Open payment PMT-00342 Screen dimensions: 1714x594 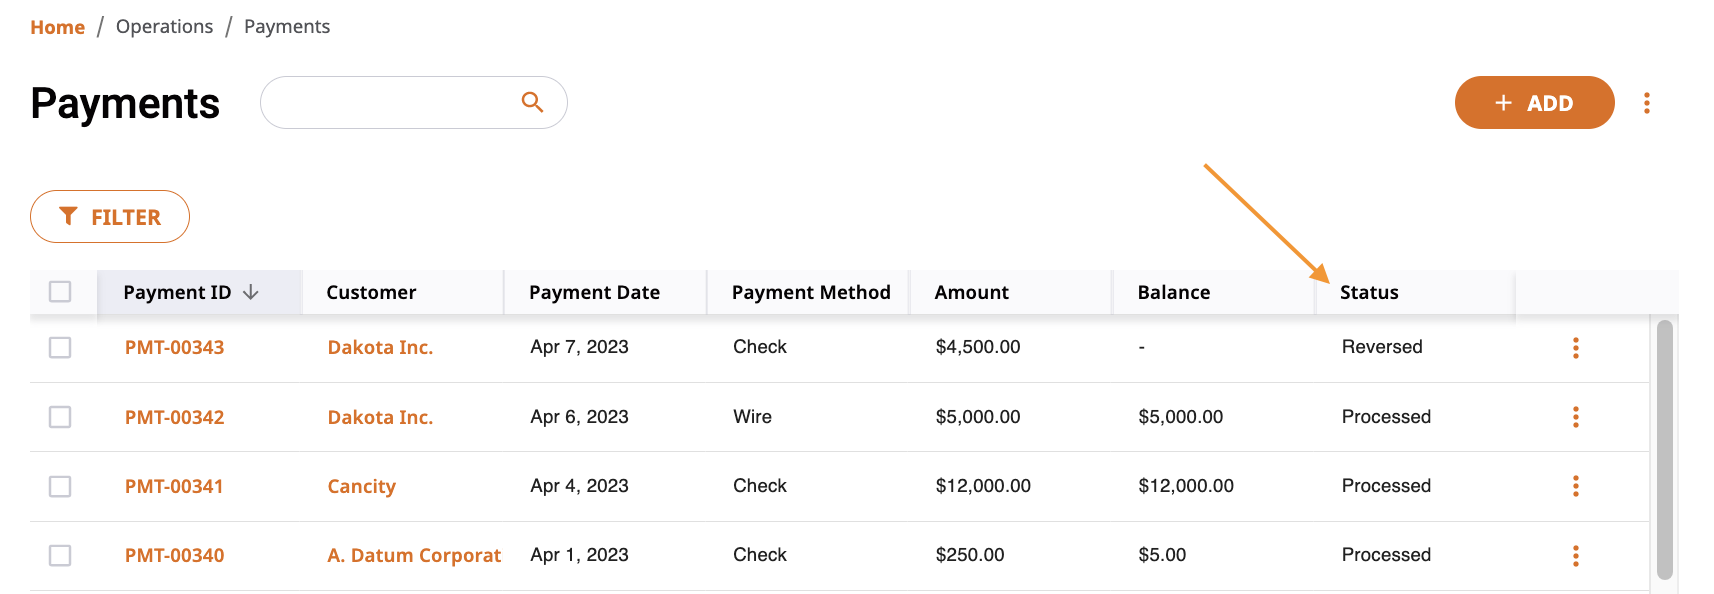point(174,417)
